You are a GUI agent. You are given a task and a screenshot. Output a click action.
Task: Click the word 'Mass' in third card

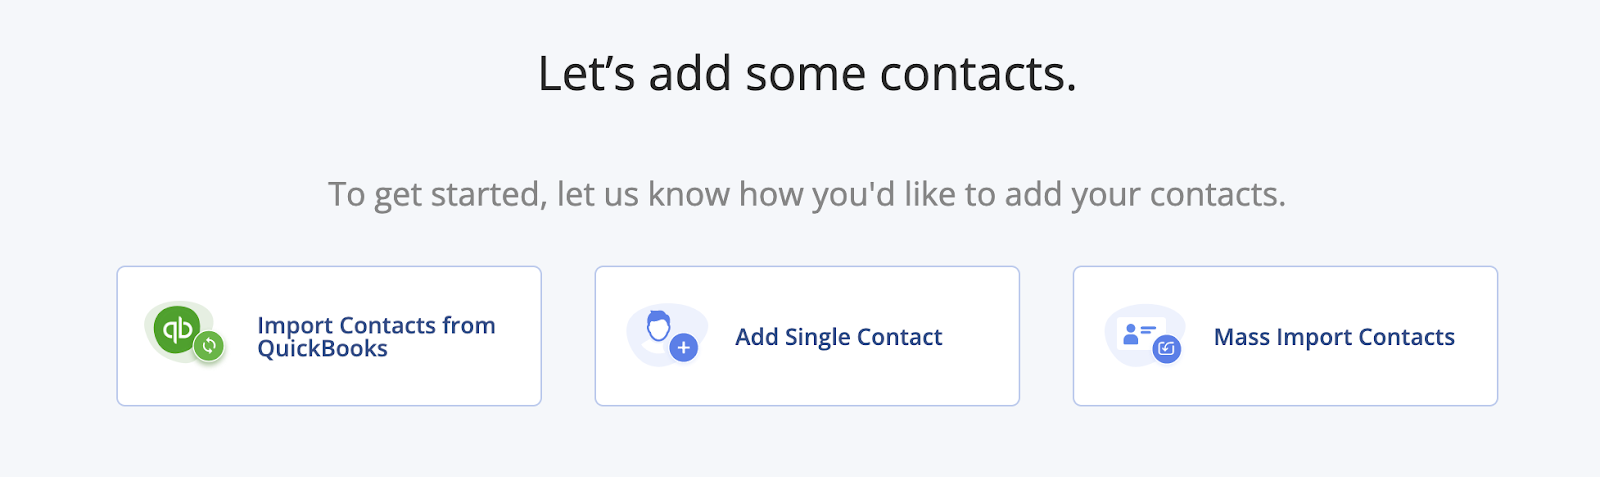point(1241,337)
